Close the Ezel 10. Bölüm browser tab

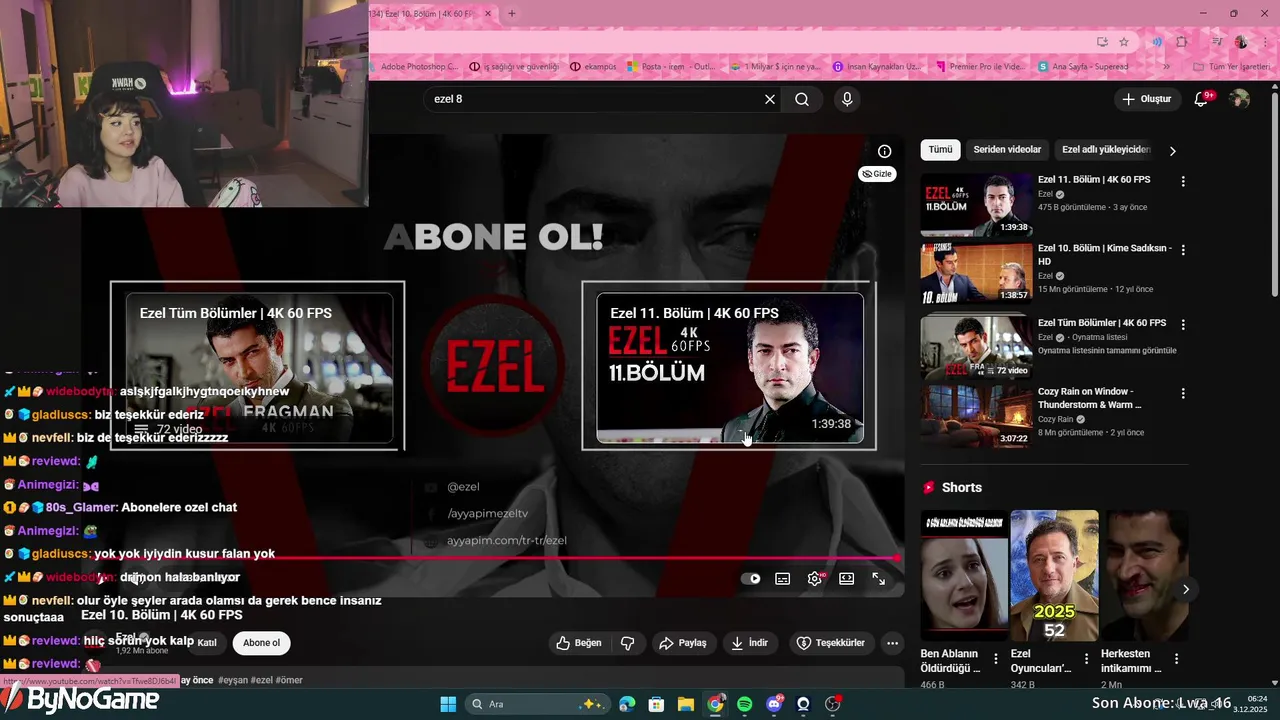point(488,13)
